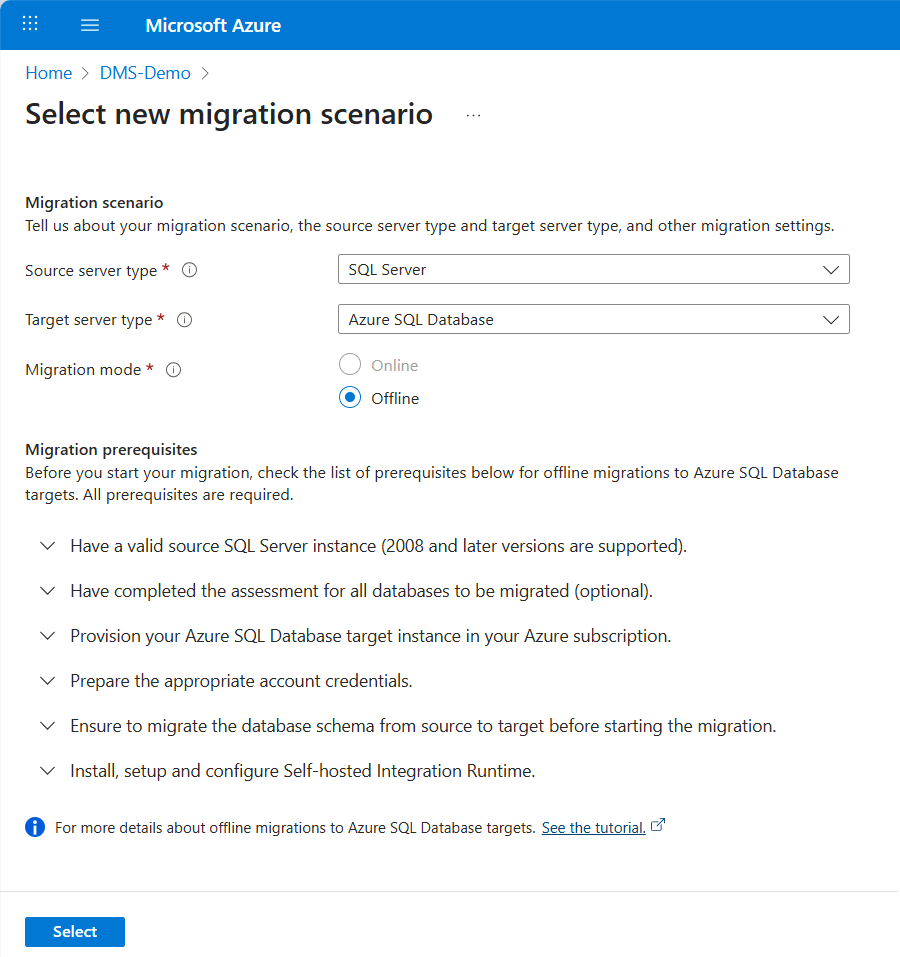Click the external link icon after the tutorial link
The image size is (900, 957).
(x=658, y=825)
